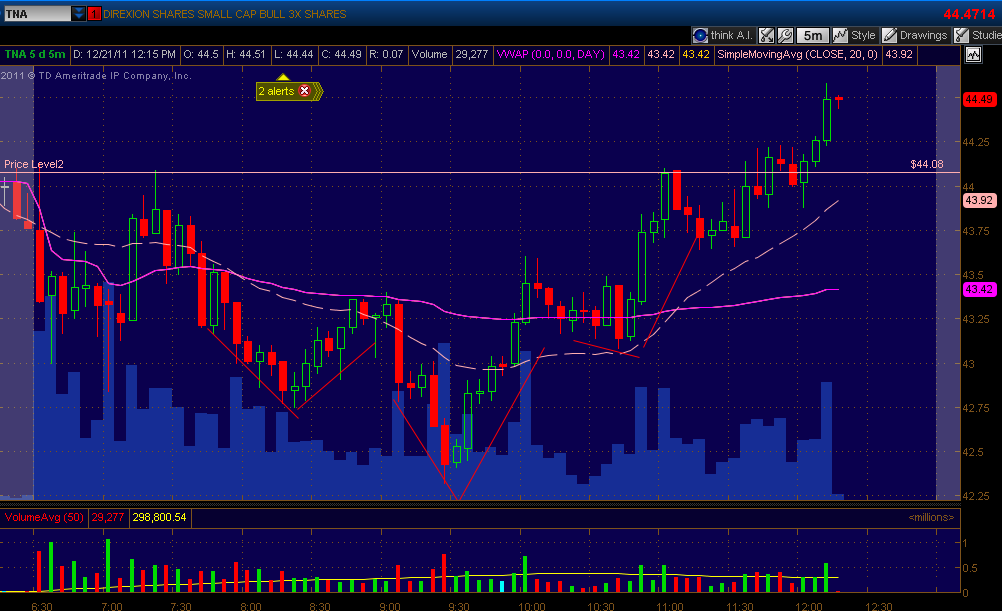Image resolution: width=1002 pixels, height=611 pixels.
Task: Click the 9:30 time axis label
Action: click(x=459, y=606)
